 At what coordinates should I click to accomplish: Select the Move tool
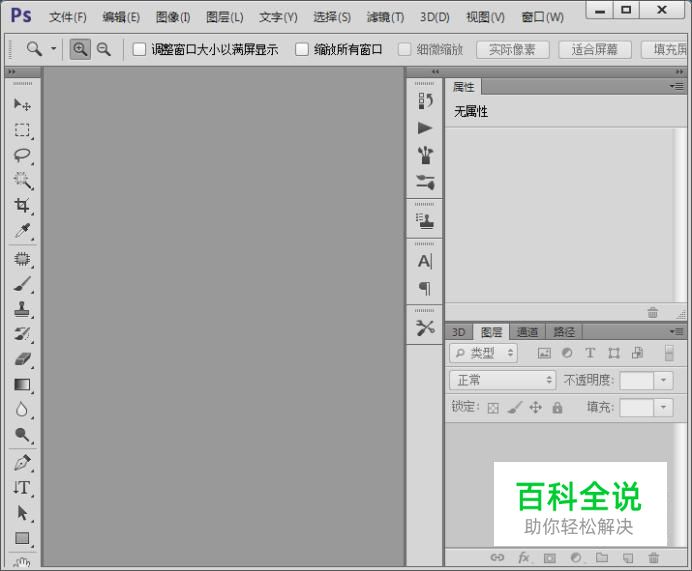click(x=22, y=105)
